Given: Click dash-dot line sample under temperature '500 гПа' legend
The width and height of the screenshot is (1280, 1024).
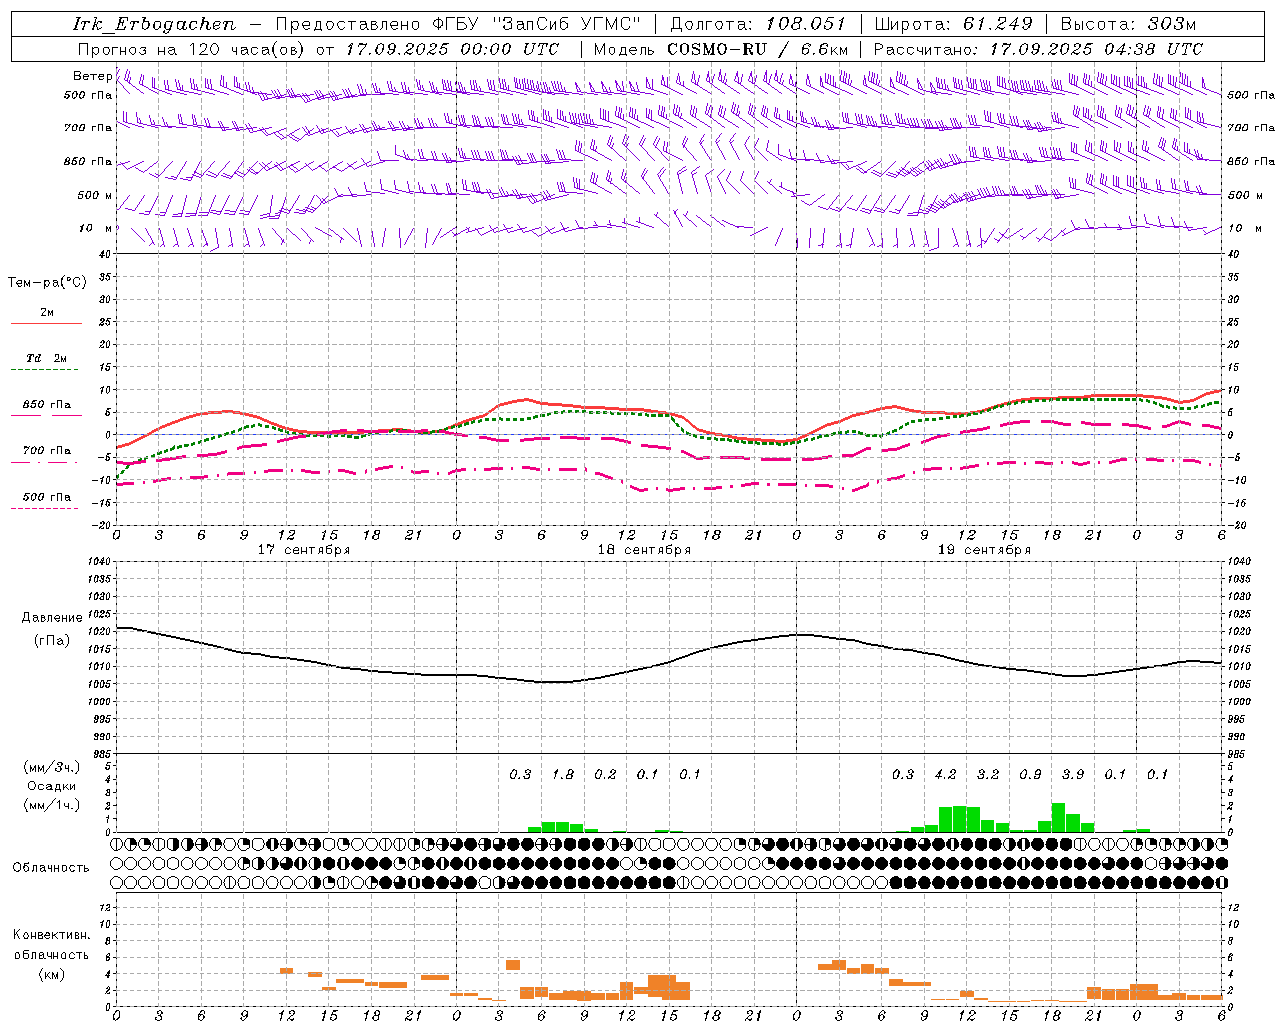Looking at the screenshot, I should [44, 509].
